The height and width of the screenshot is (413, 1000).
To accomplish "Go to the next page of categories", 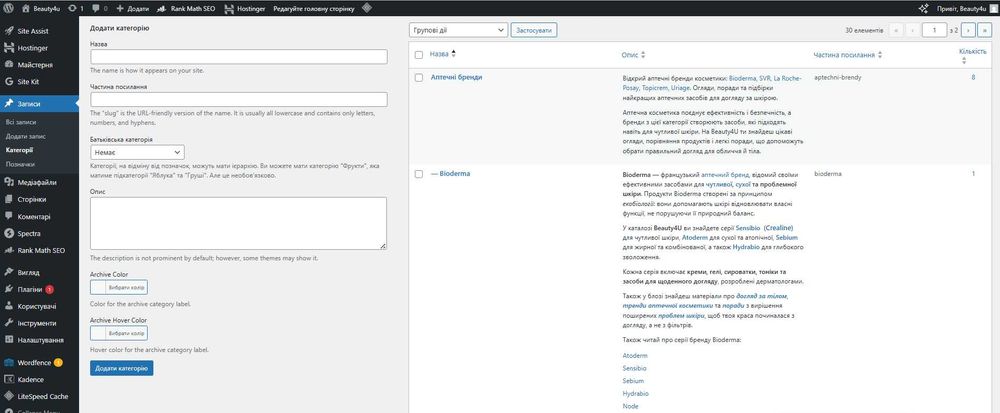I will click(967, 30).
